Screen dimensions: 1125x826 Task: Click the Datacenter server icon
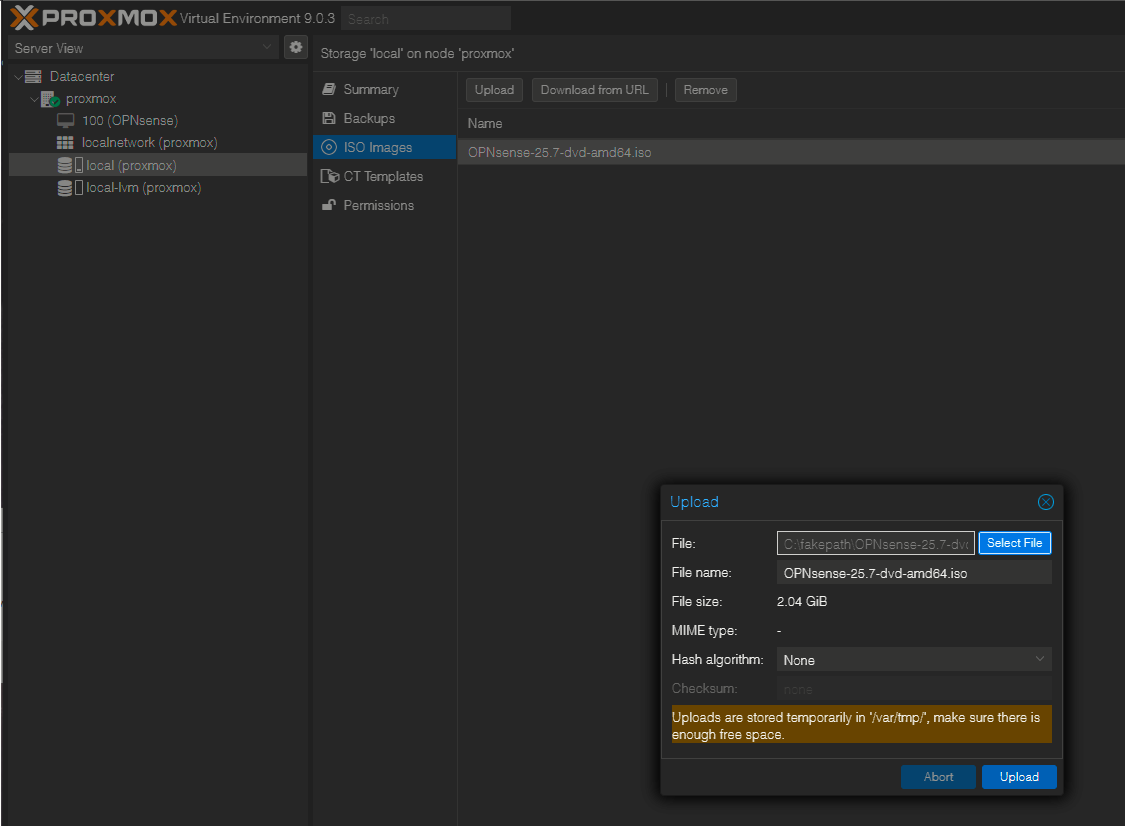point(33,76)
